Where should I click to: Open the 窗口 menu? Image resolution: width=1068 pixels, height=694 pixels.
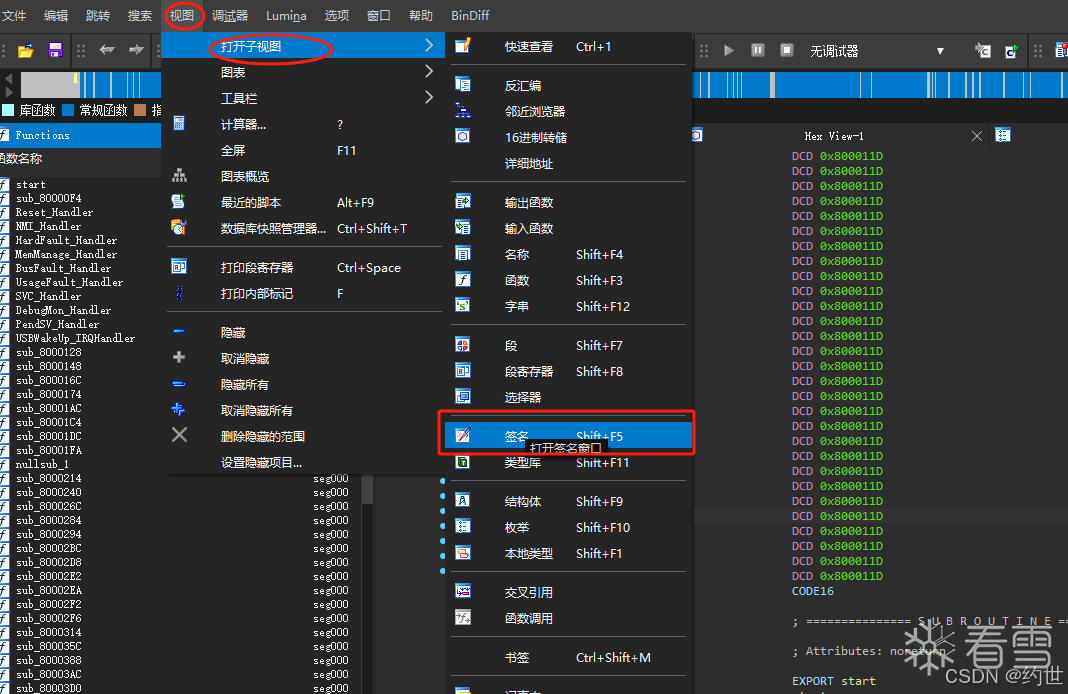tap(379, 15)
